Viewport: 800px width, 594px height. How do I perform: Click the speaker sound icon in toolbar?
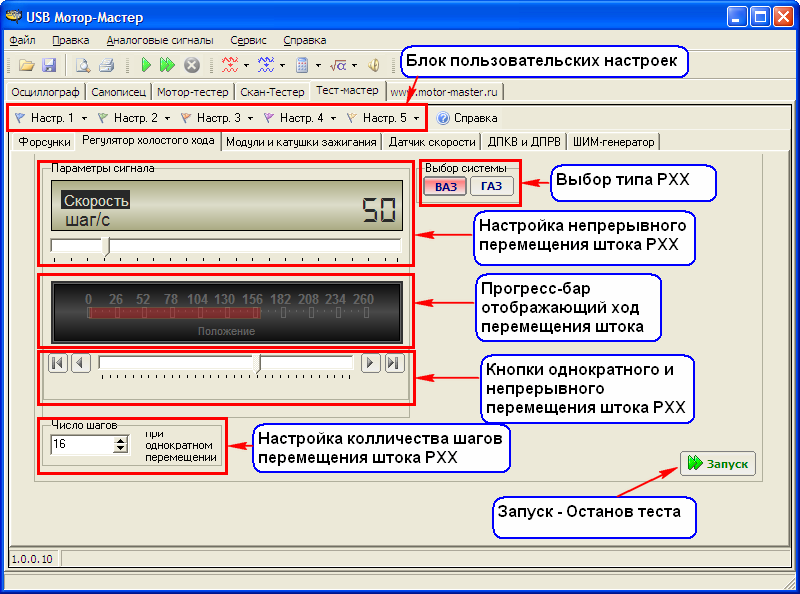point(374,65)
